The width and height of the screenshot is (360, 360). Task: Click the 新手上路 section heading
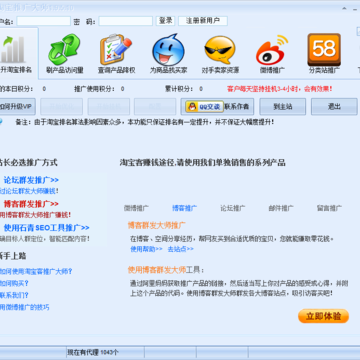pos(13,256)
